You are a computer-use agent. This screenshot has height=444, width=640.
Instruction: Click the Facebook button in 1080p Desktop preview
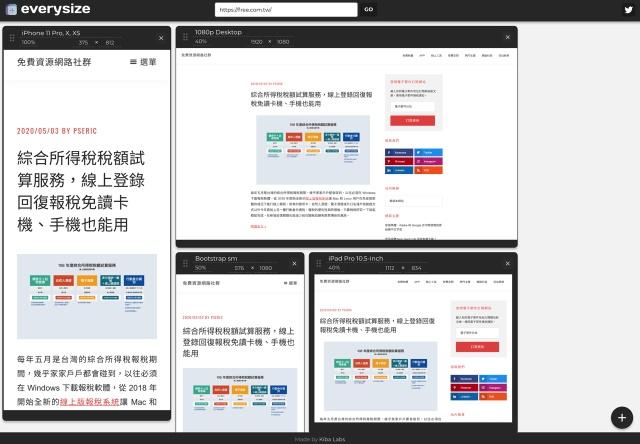[x=399, y=152]
